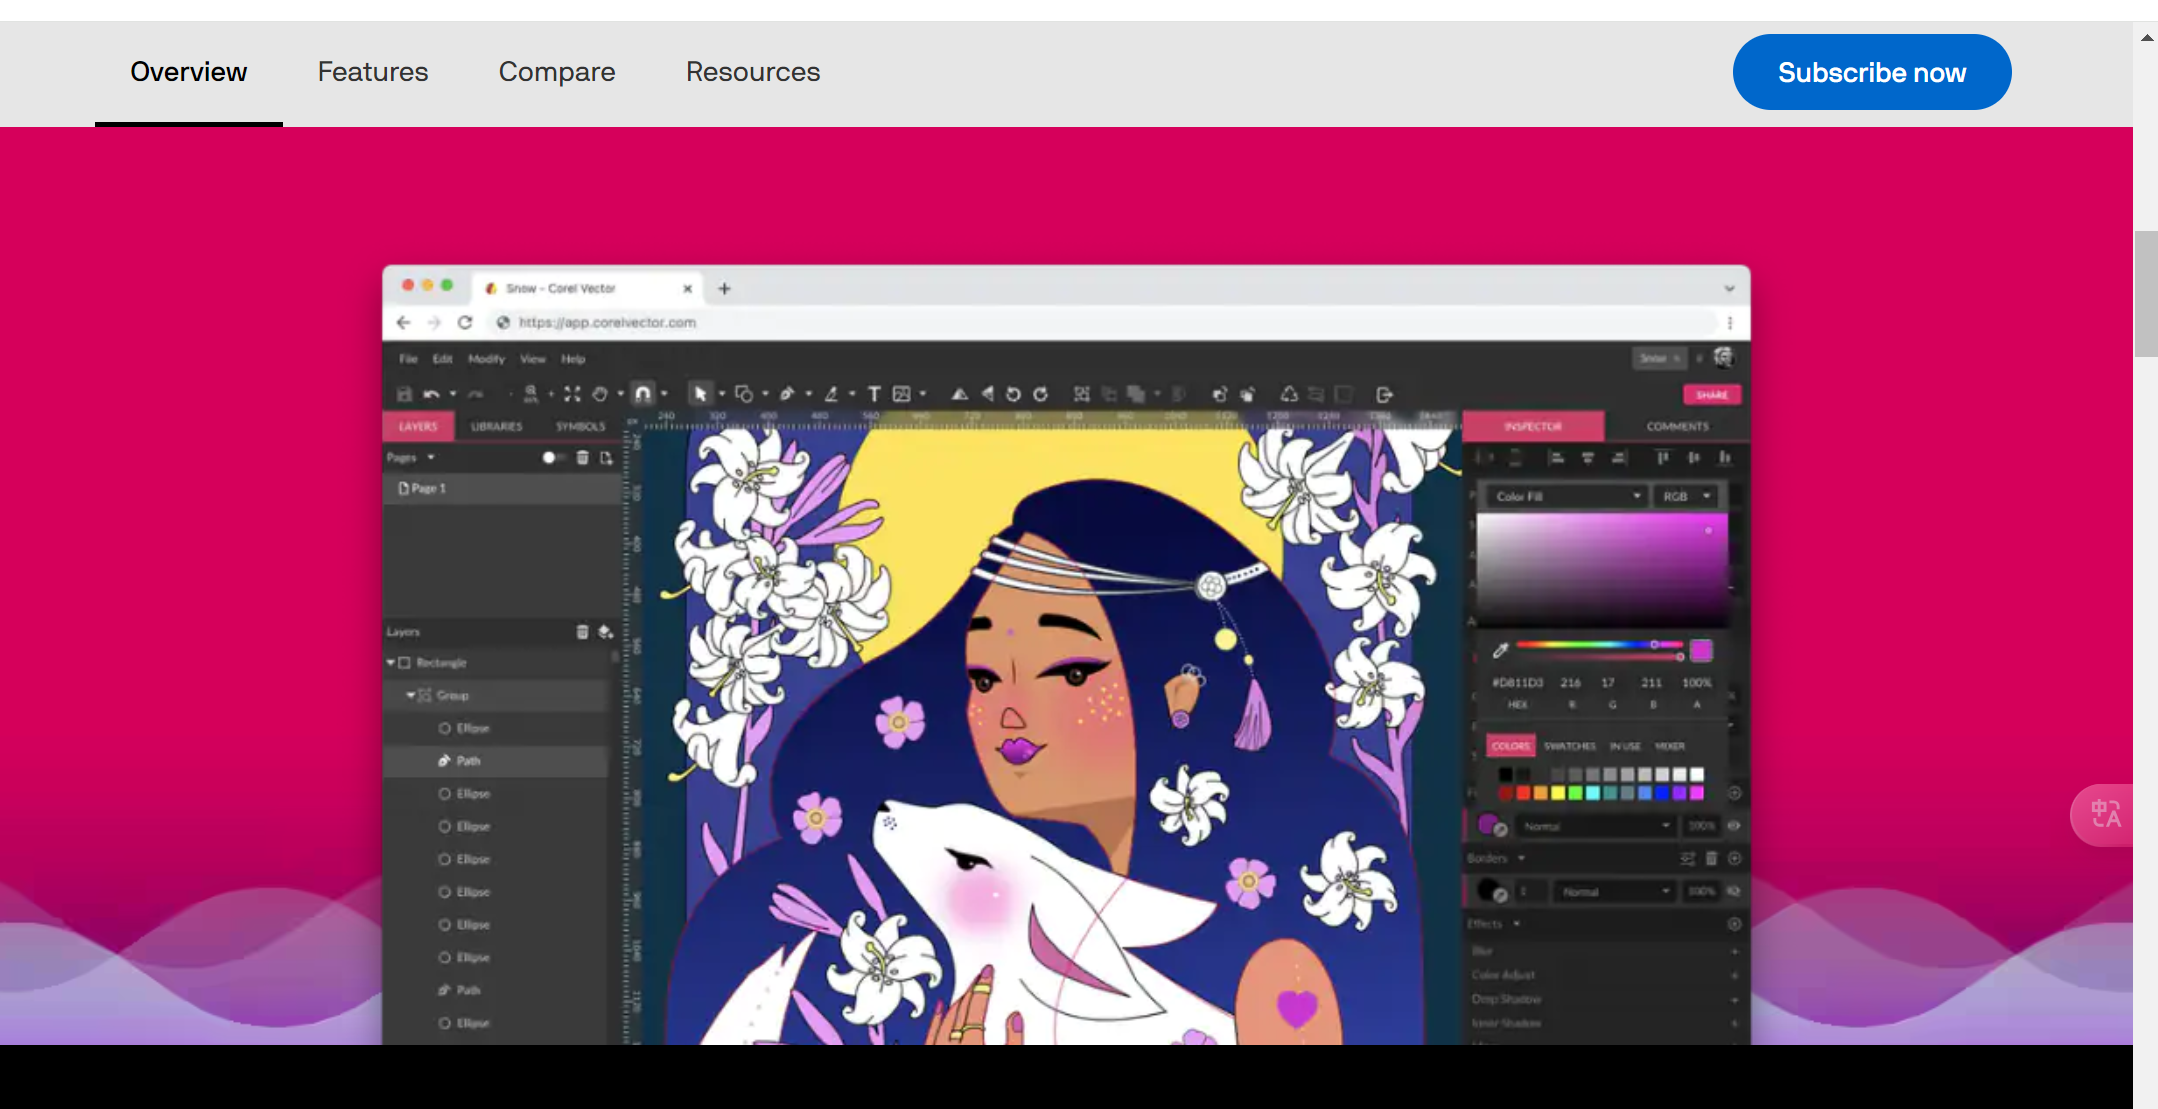The height and width of the screenshot is (1109, 2158).
Task: Click the Send backward icon
Action: pos(1247,394)
